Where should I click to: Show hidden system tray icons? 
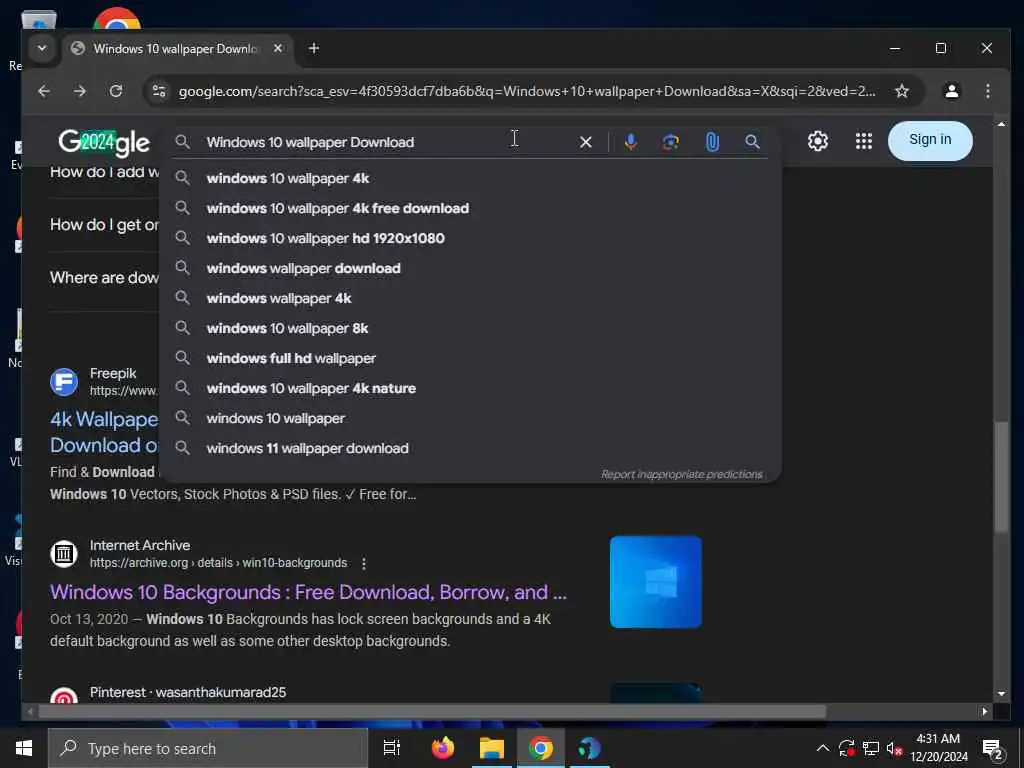823,748
